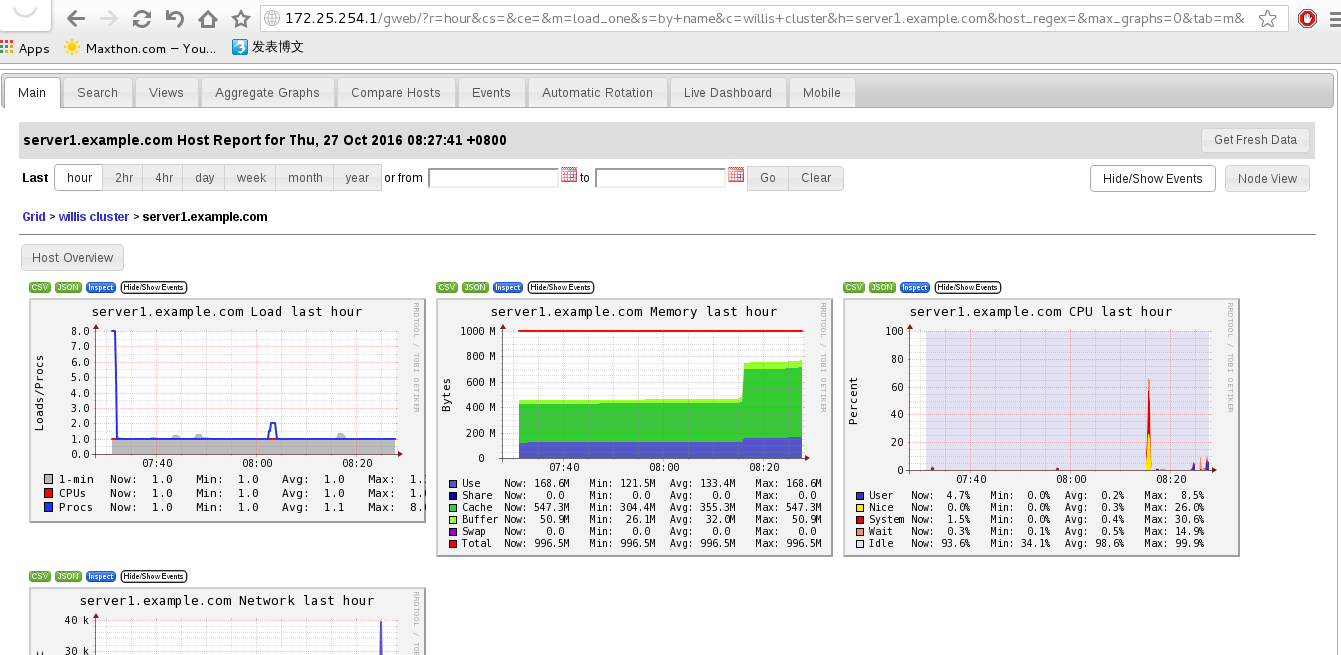Inspect the Load graph

[101, 287]
